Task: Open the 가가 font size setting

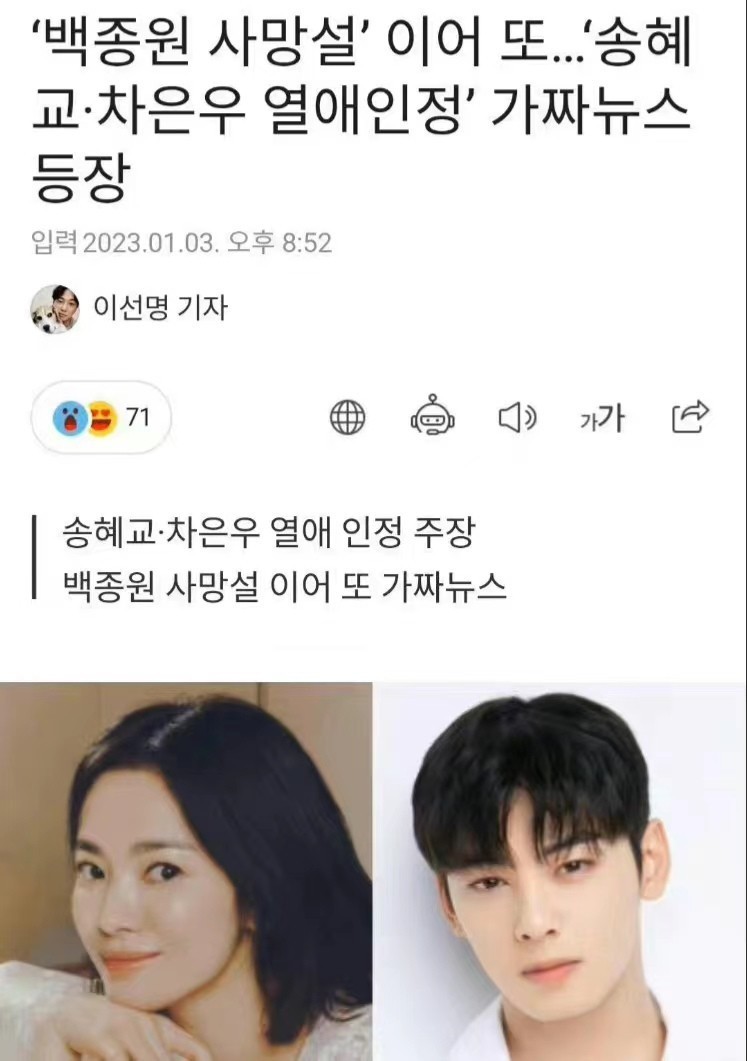Action: 602,417
